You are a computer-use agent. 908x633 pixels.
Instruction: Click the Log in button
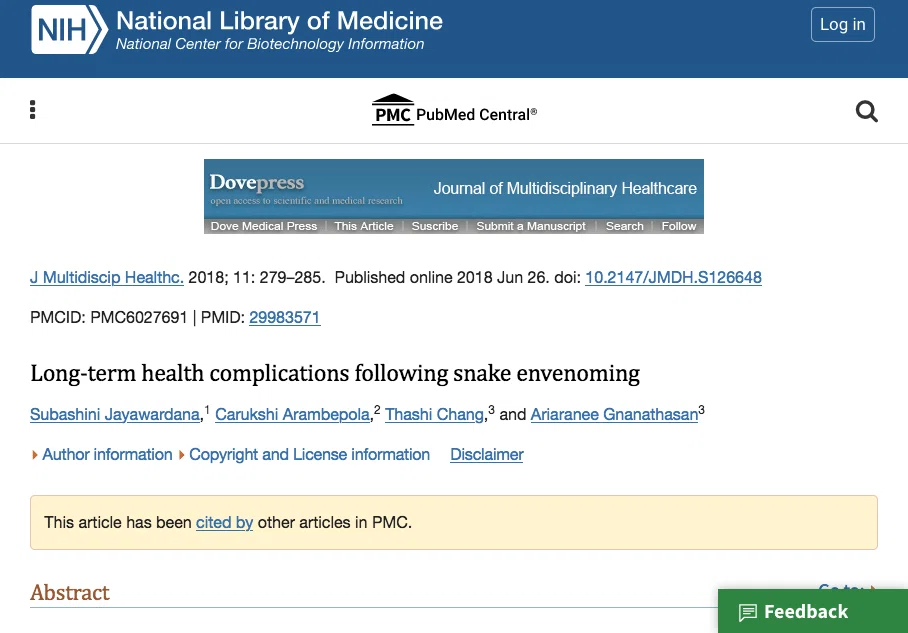tap(843, 24)
